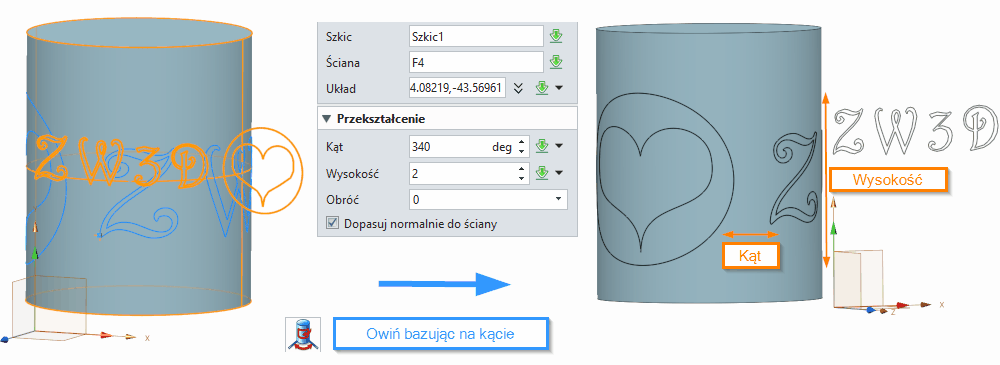Click the Obróć label text

click(x=342, y=199)
